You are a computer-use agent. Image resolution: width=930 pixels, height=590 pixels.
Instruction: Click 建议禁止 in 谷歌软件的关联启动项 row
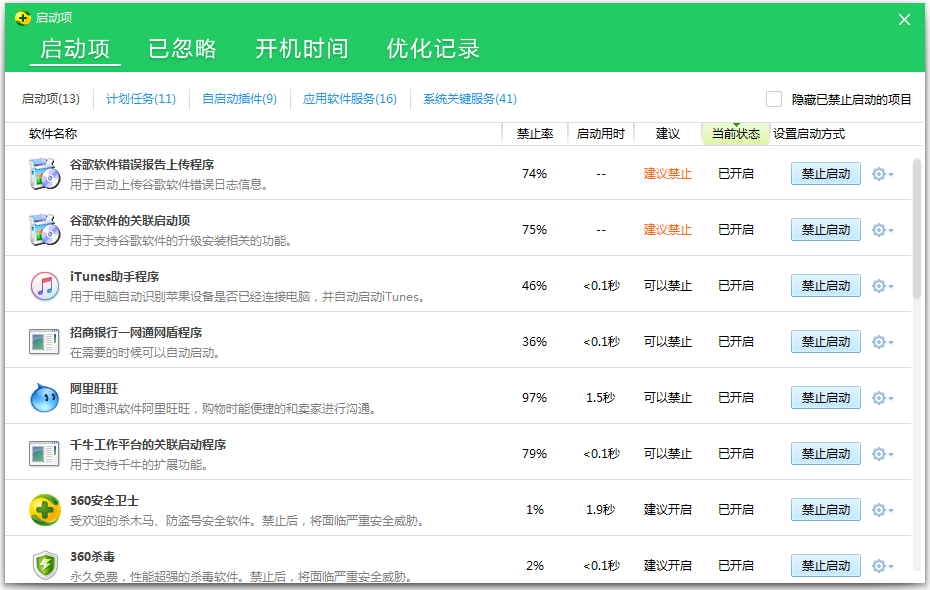(668, 230)
